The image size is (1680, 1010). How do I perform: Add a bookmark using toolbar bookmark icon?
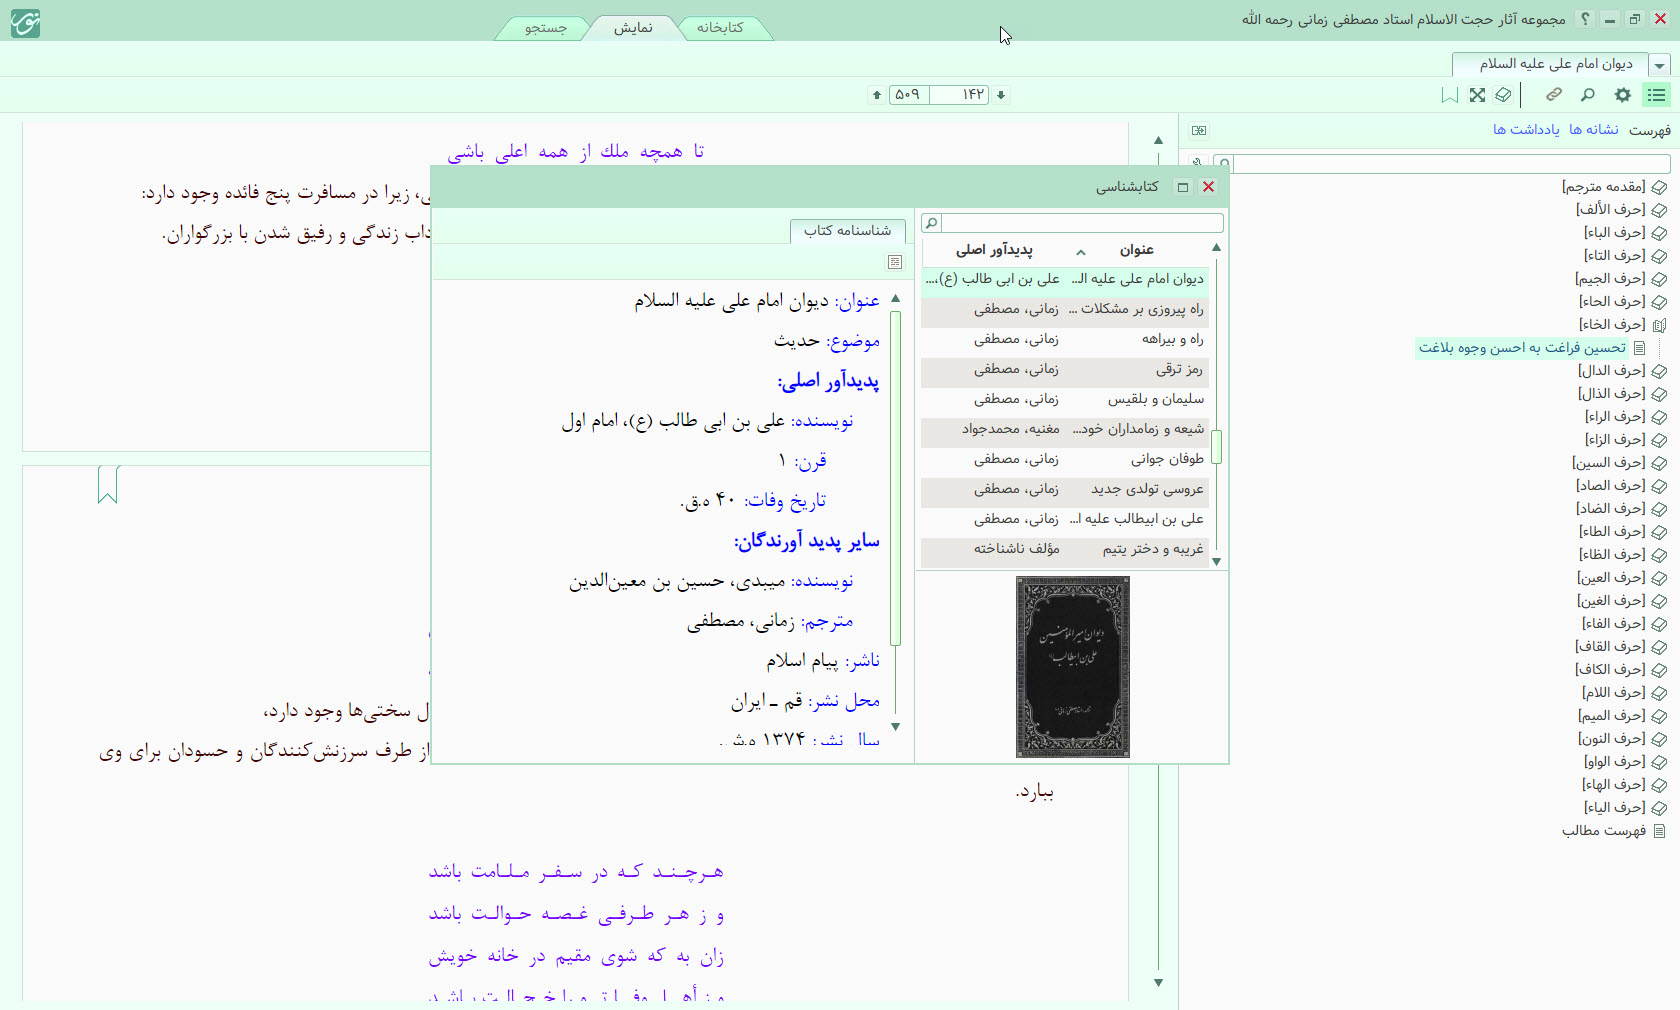(x=1449, y=95)
